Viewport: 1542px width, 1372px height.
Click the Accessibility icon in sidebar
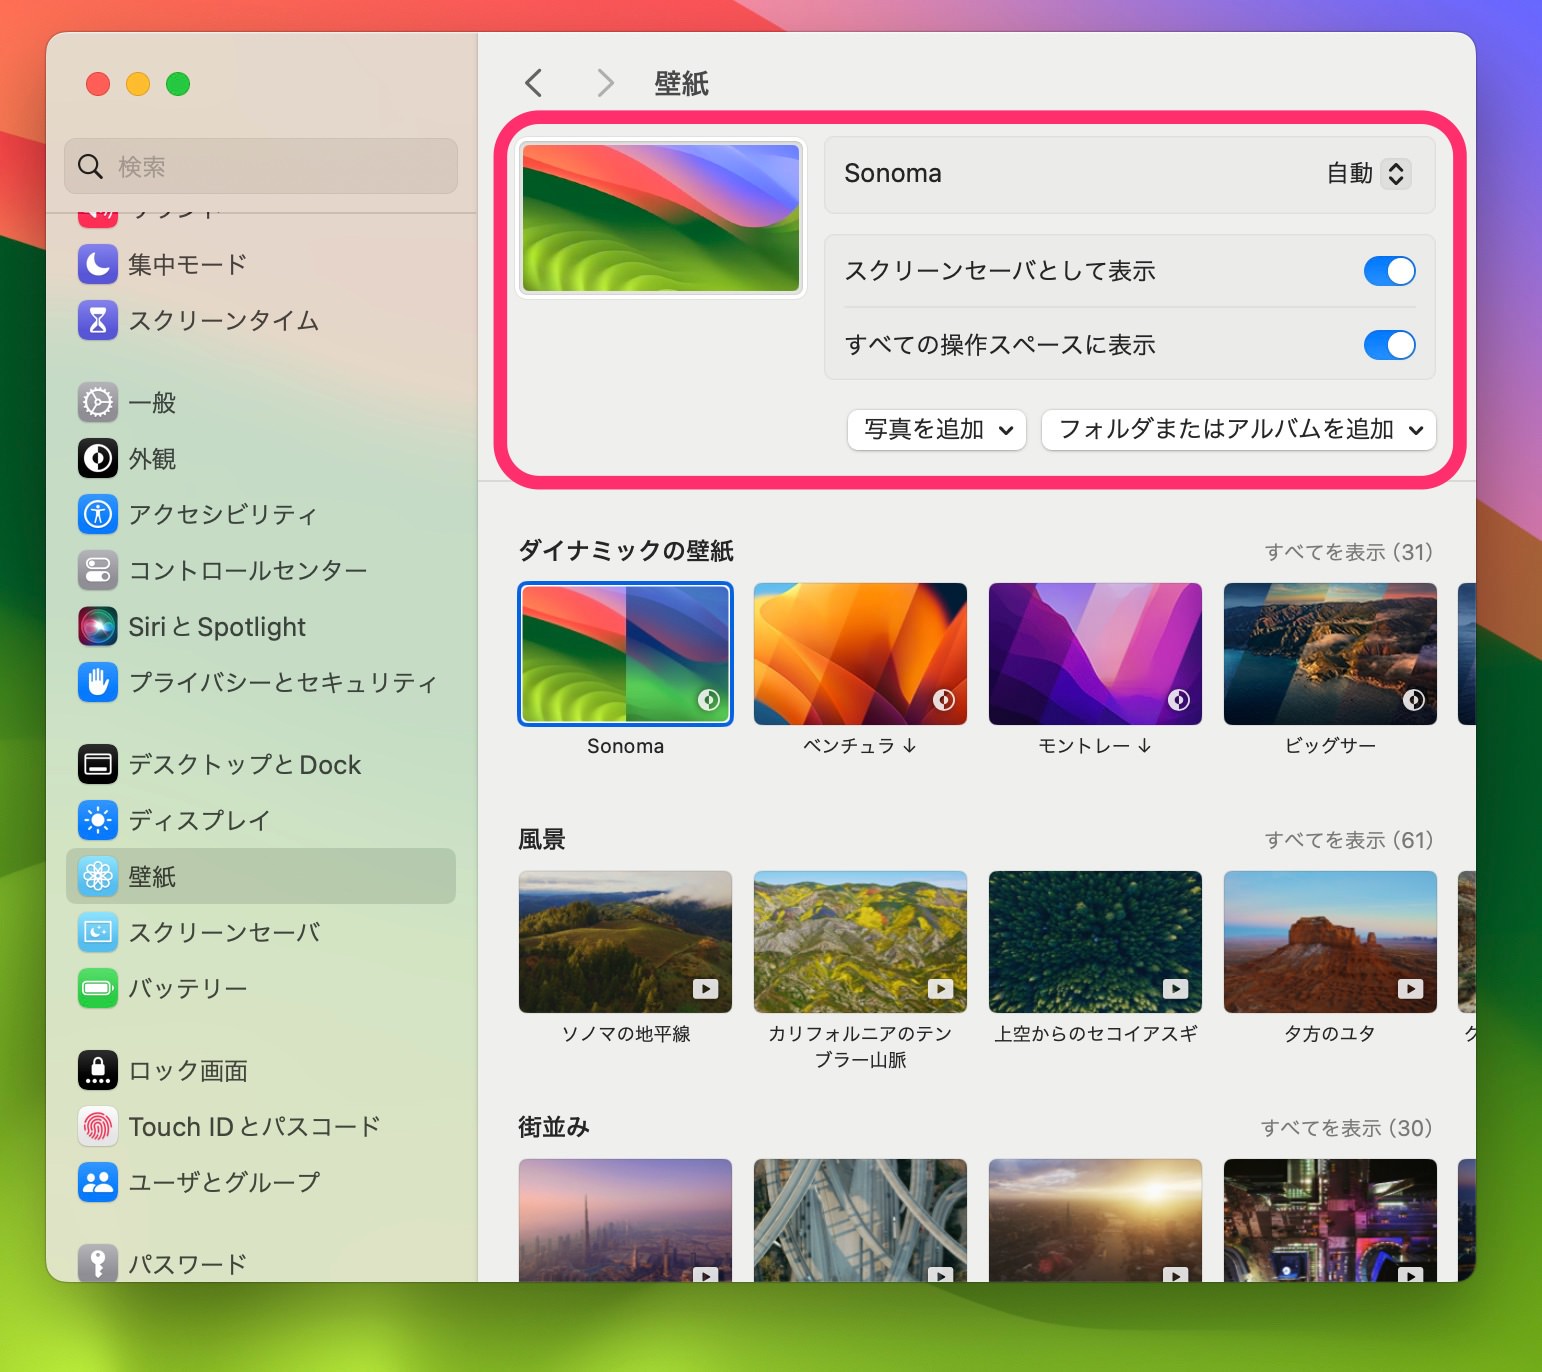tap(98, 514)
